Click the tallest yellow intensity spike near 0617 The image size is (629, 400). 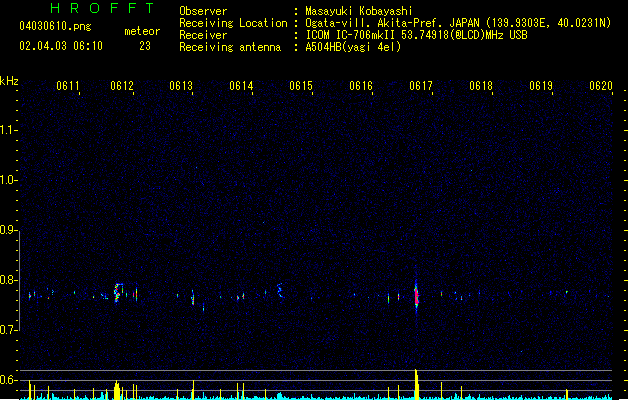pyautogui.click(x=416, y=384)
